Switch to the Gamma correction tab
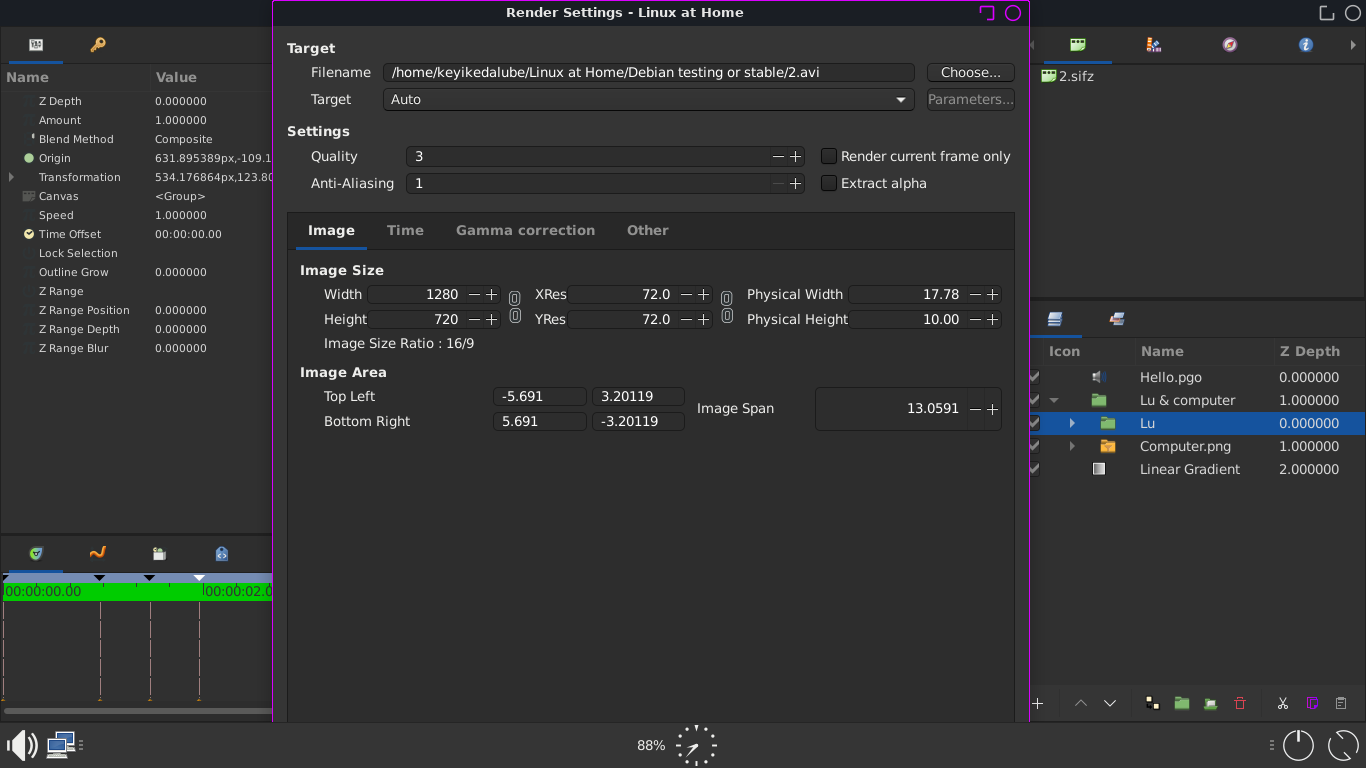Screen dimensions: 1366x768 525,230
